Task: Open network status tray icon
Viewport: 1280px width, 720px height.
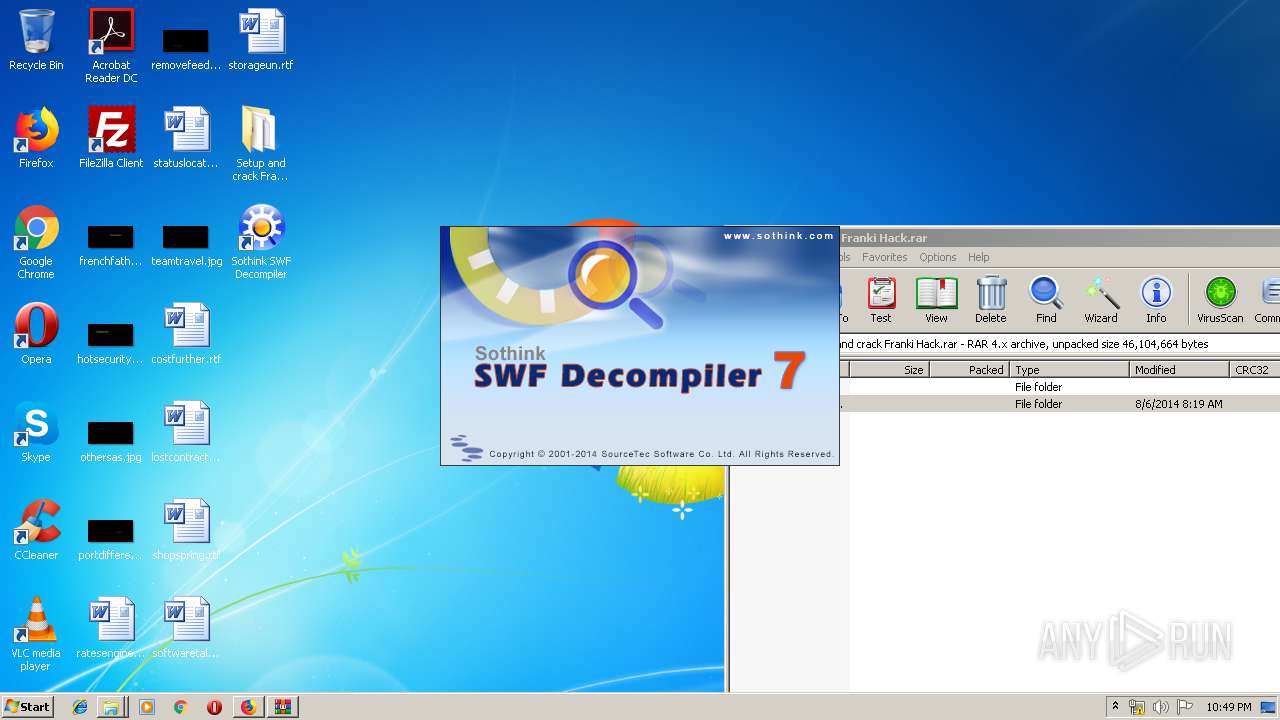Action: 1137,707
